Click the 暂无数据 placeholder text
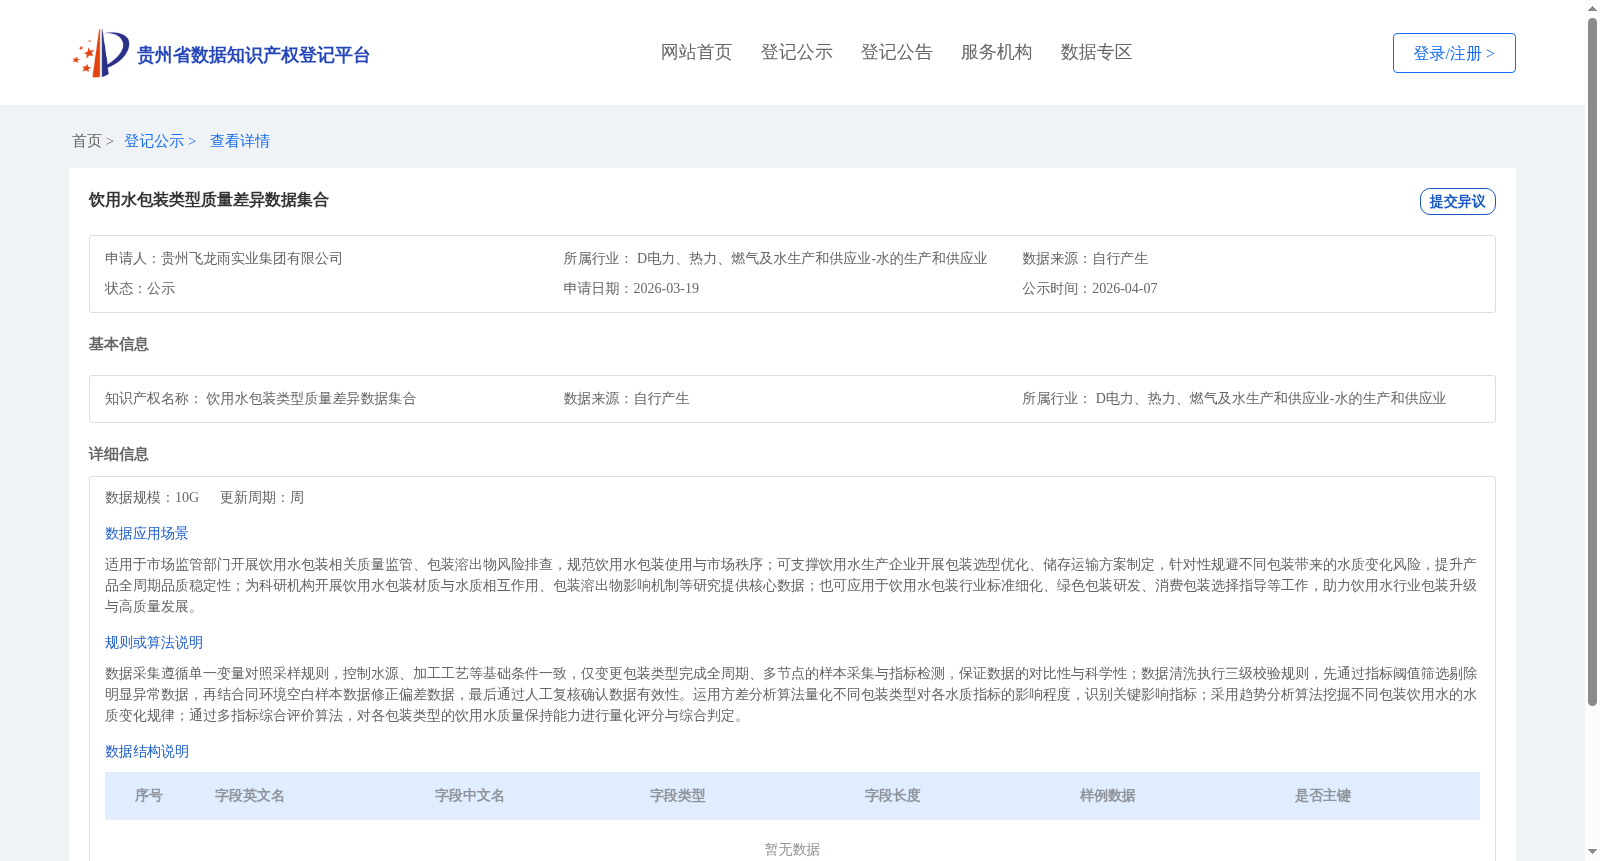This screenshot has width=1600, height=861. click(792, 849)
